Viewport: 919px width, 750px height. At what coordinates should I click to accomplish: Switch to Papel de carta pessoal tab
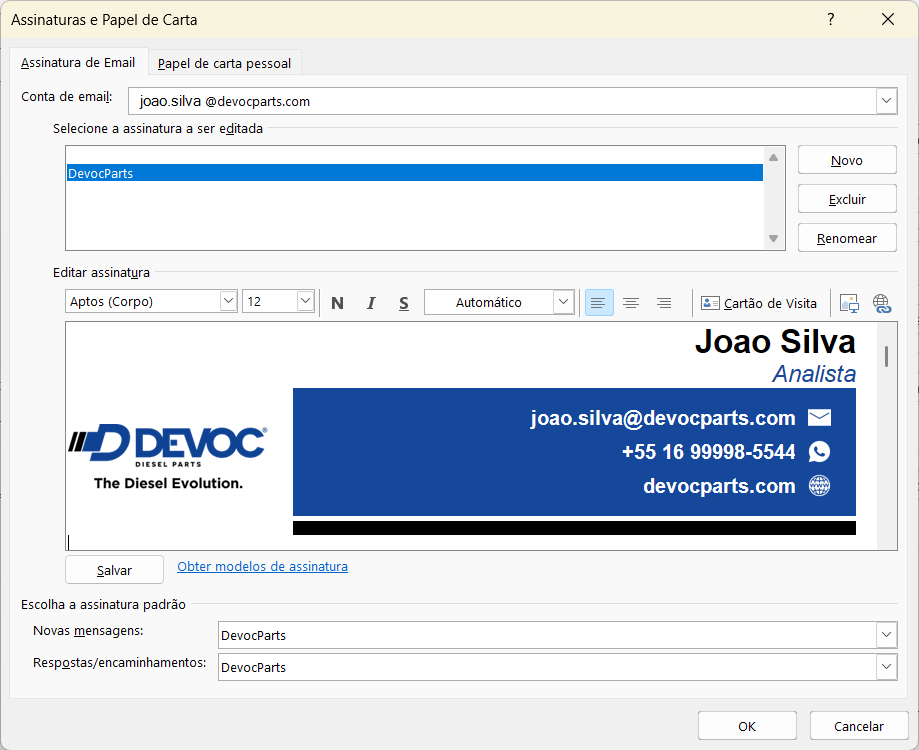click(x=224, y=63)
